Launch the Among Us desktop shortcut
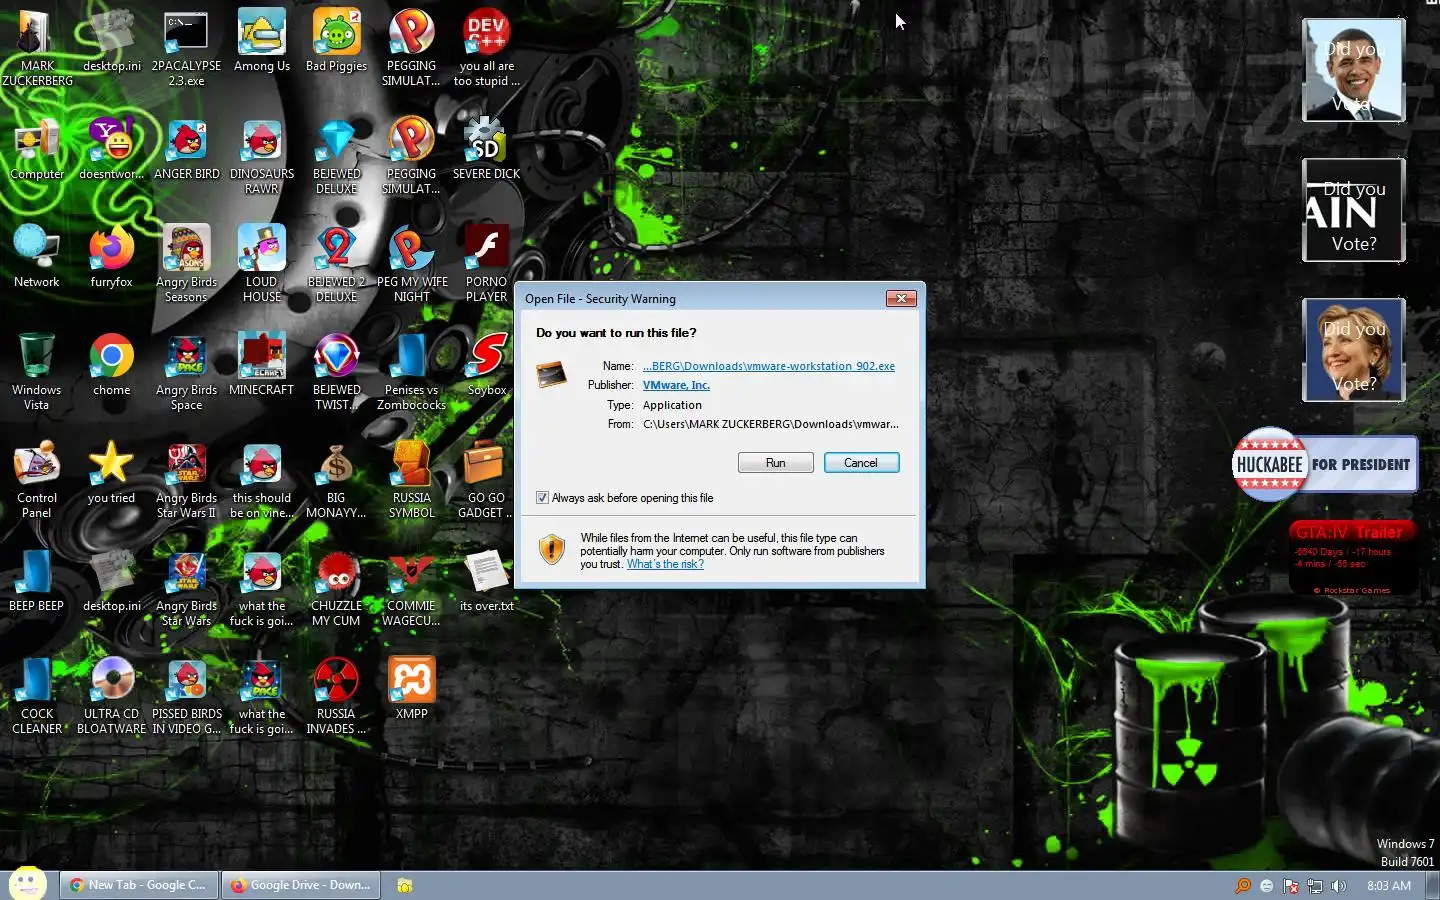This screenshot has width=1440, height=900. pyautogui.click(x=261, y=40)
